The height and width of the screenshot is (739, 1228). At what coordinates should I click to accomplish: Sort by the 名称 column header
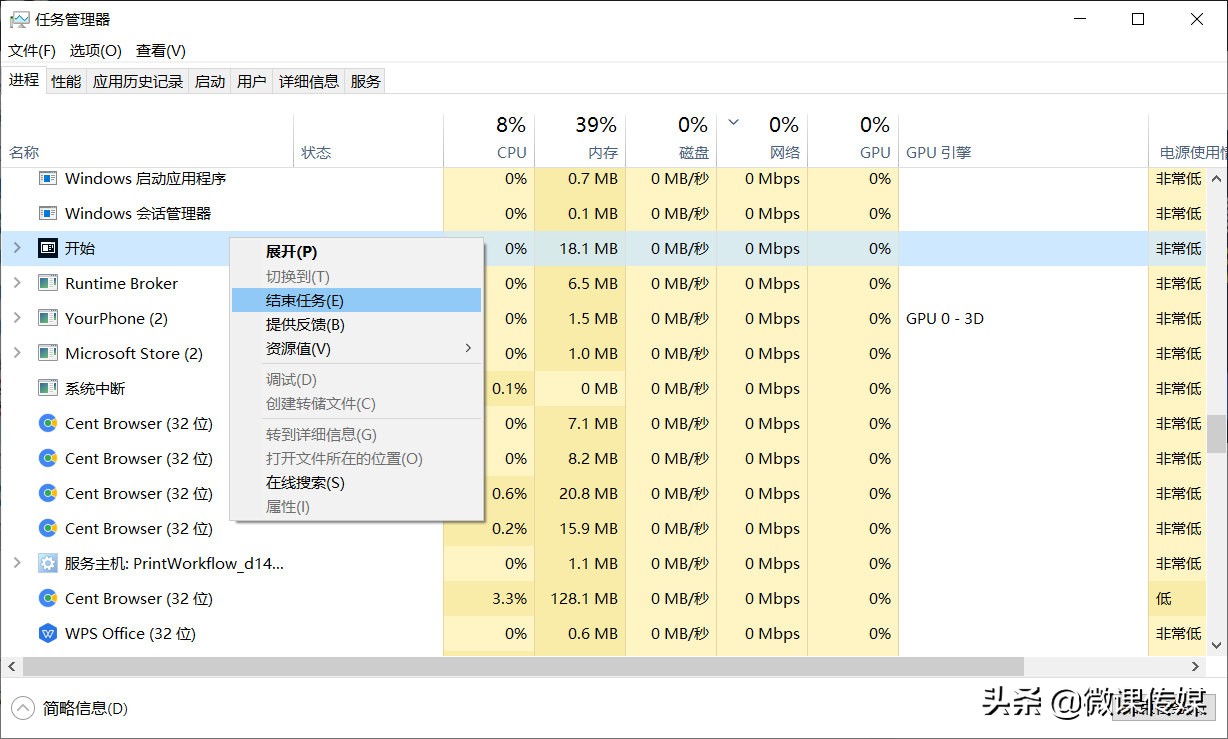click(x=147, y=140)
